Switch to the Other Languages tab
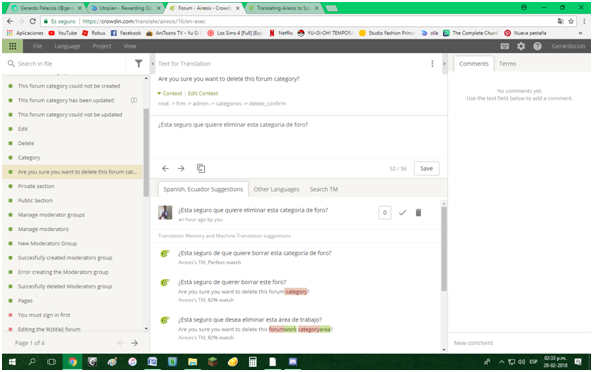Viewport: 593px width, 372px height. [x=276, y=189]
